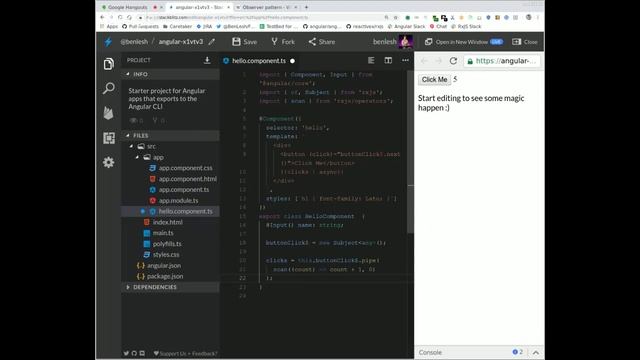Switch to hello.component.ts editor tab
640x360 pixels.
[259, 61]
